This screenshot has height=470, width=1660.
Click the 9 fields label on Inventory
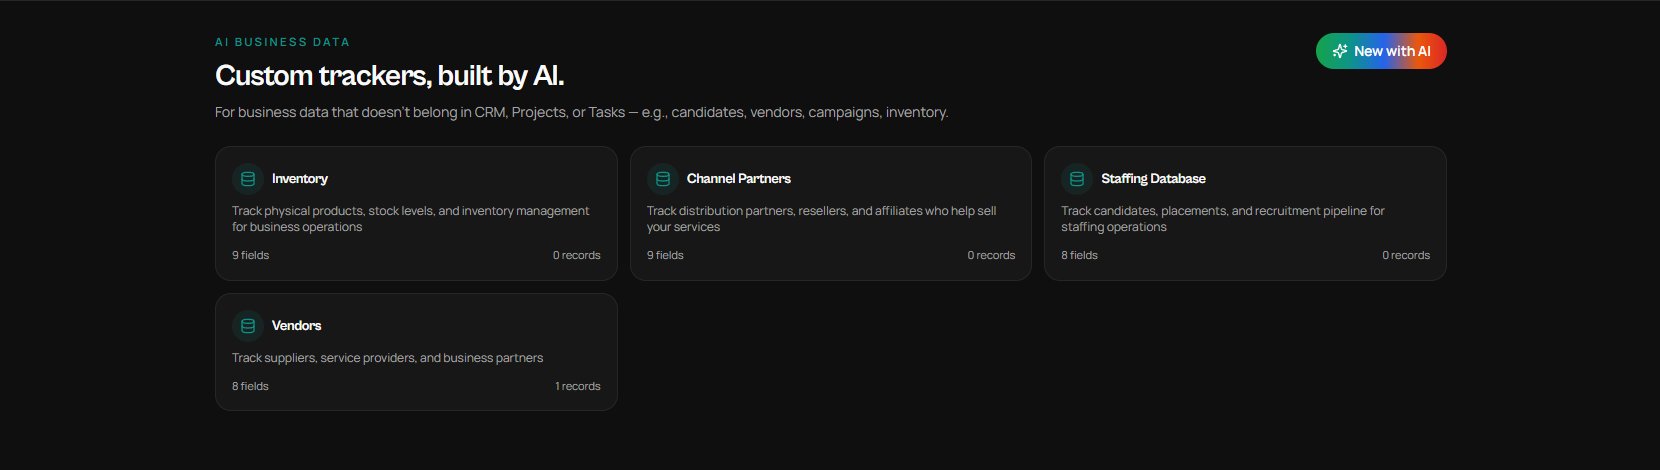(x=251, y=256)
